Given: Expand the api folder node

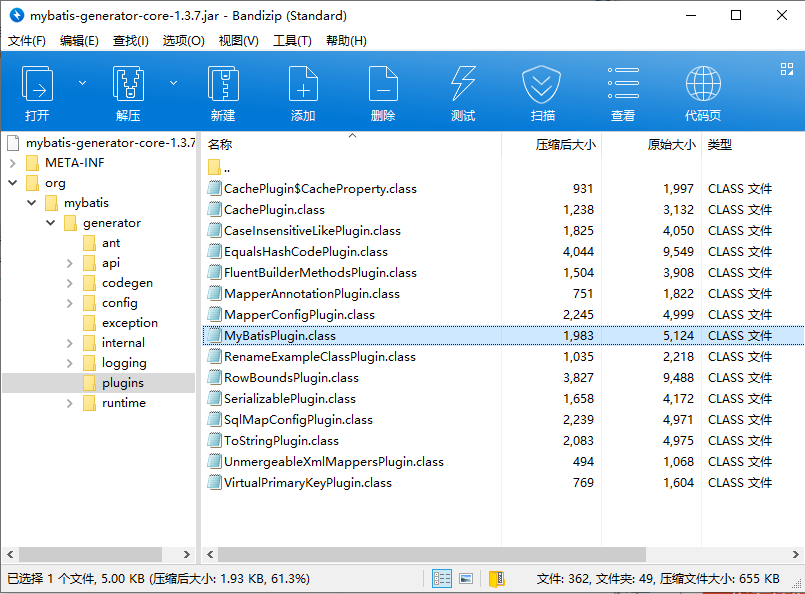Looking at the screenshot, I should [x=70, y=263].
